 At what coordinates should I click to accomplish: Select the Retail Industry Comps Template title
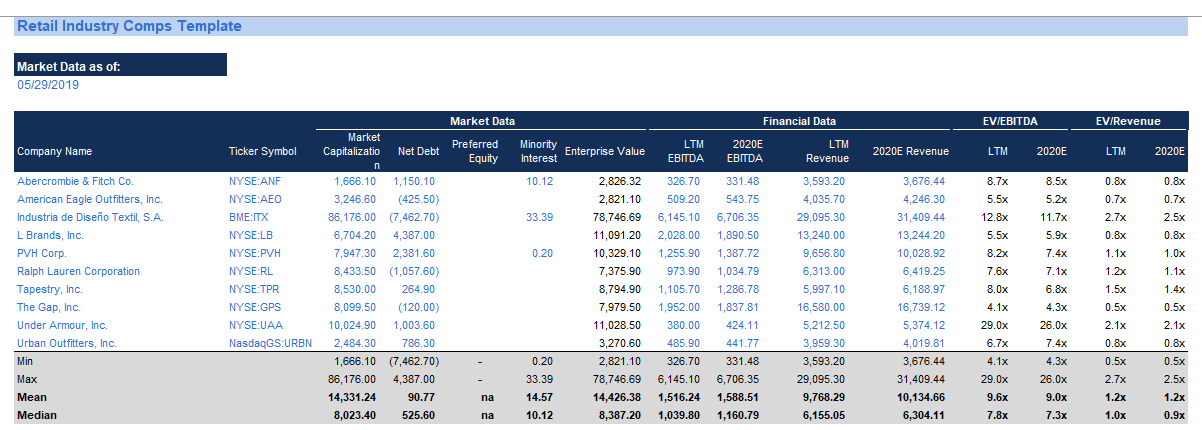(x=129, y=26)
